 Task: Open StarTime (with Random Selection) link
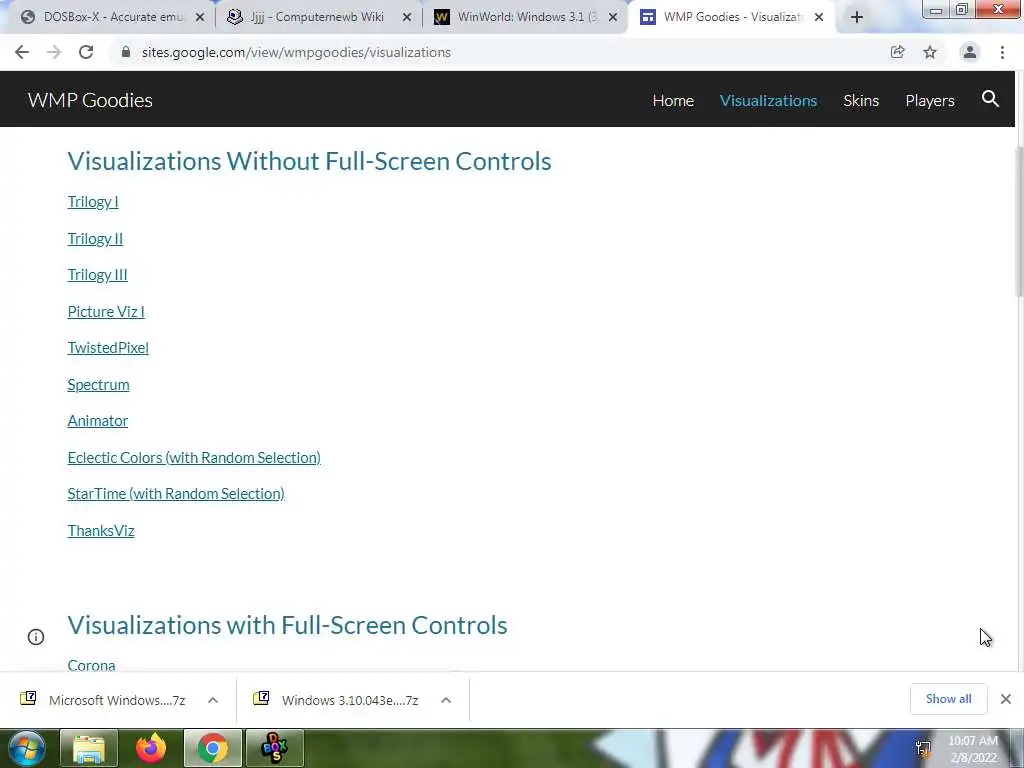pyautogui.click(x=176, y=494)
